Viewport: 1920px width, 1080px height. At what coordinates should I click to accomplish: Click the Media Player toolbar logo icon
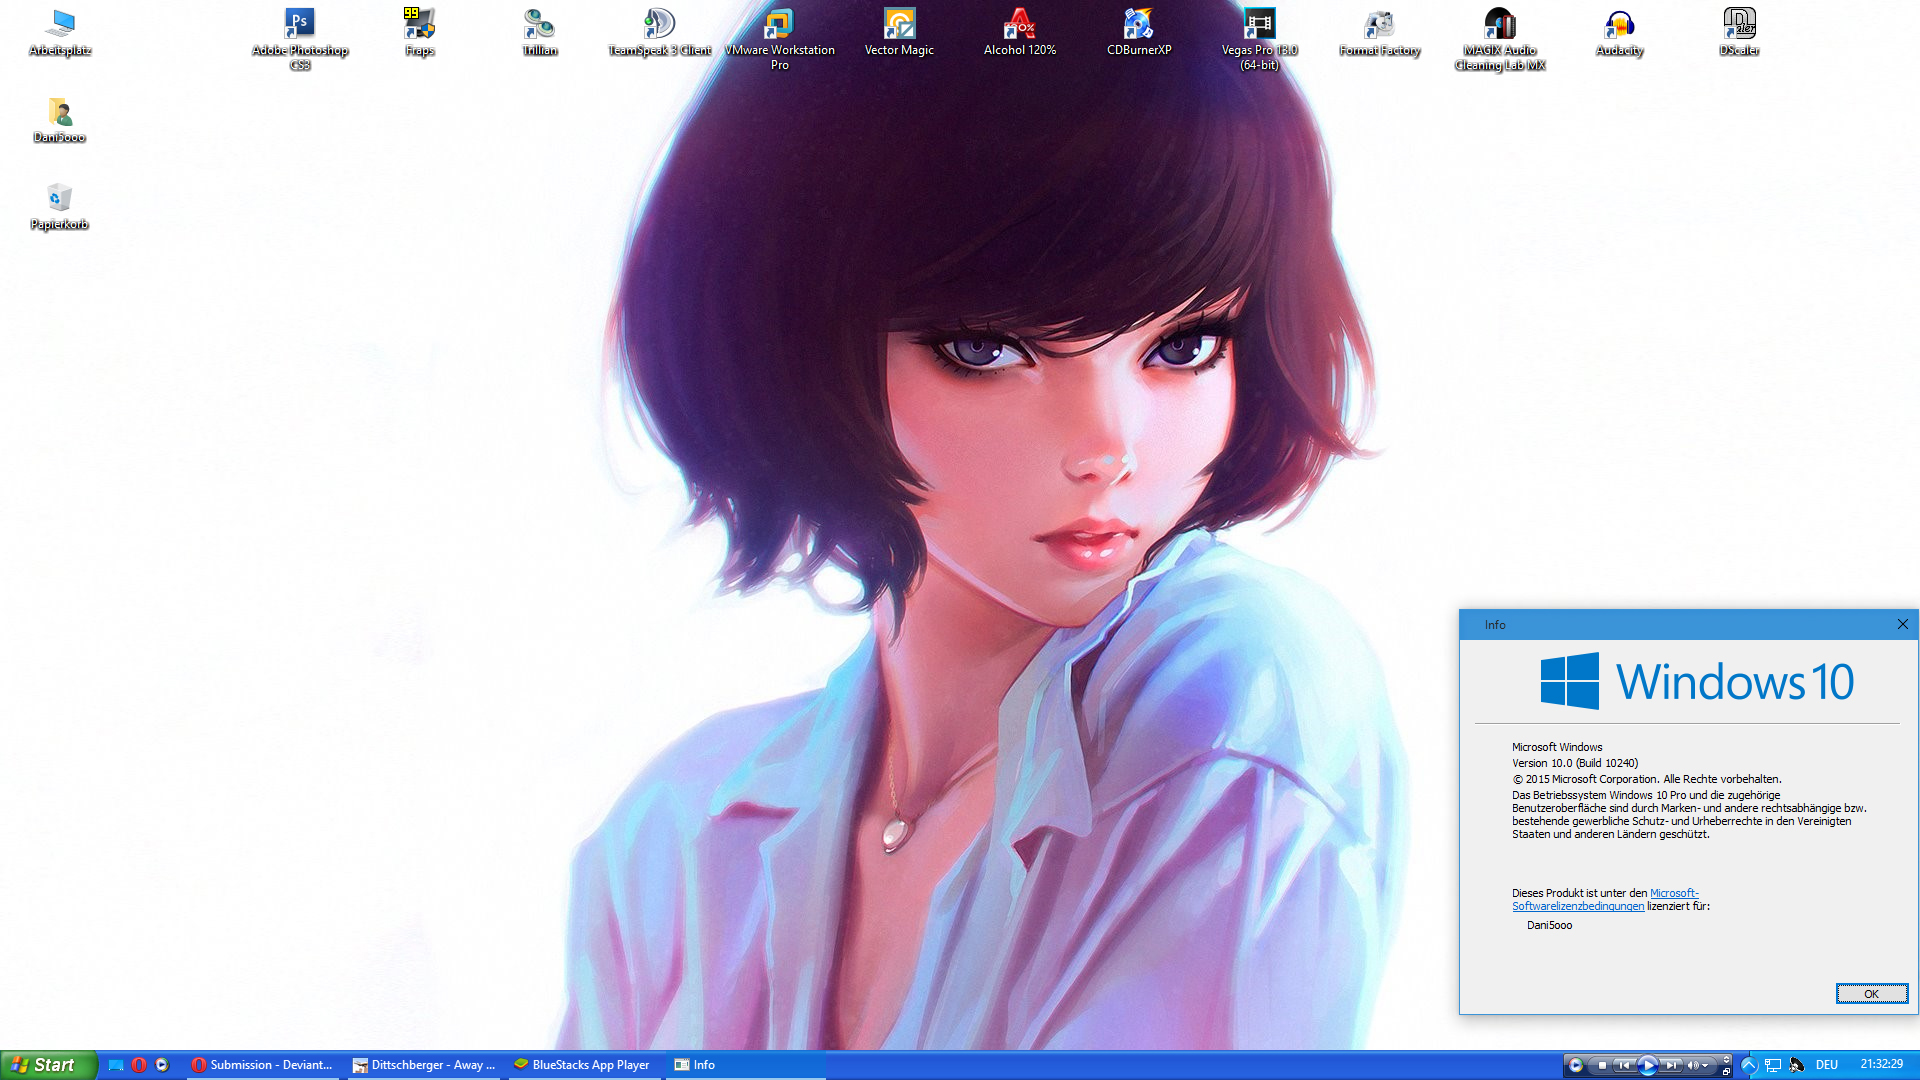(1576, 1065)
